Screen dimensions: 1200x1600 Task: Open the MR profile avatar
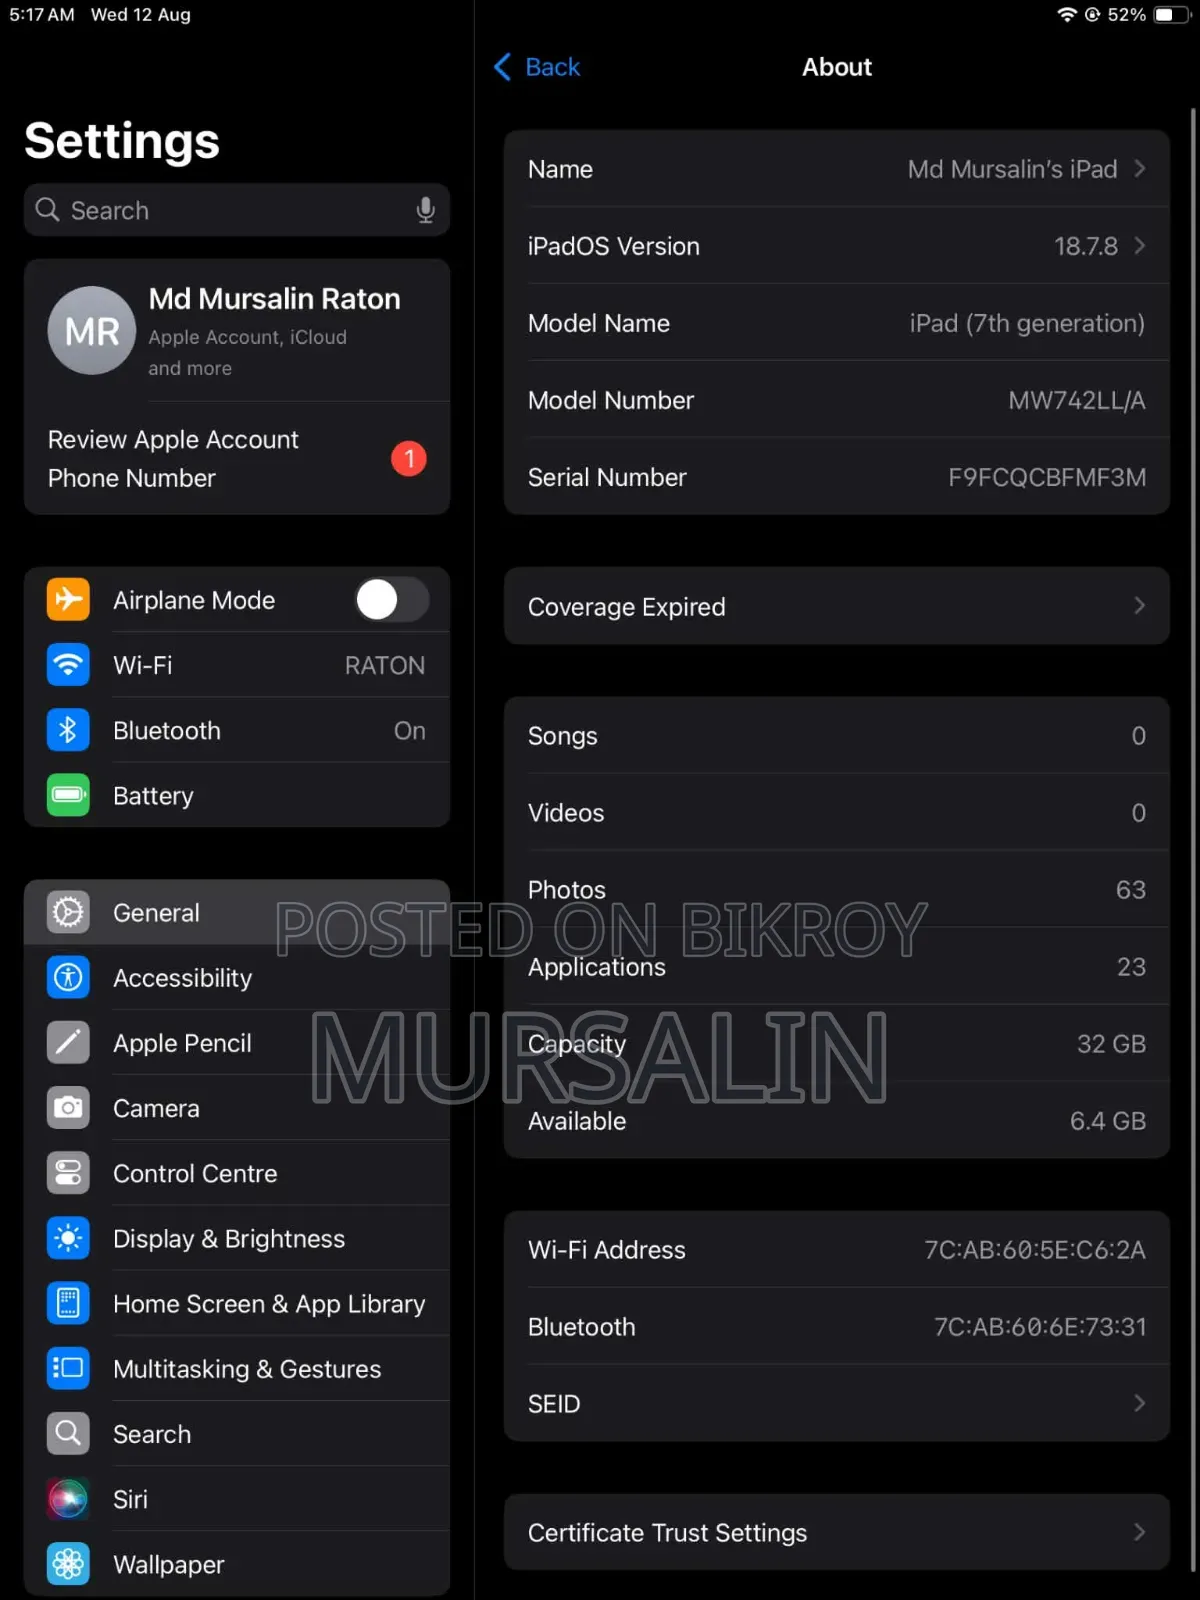coord(92,331)
